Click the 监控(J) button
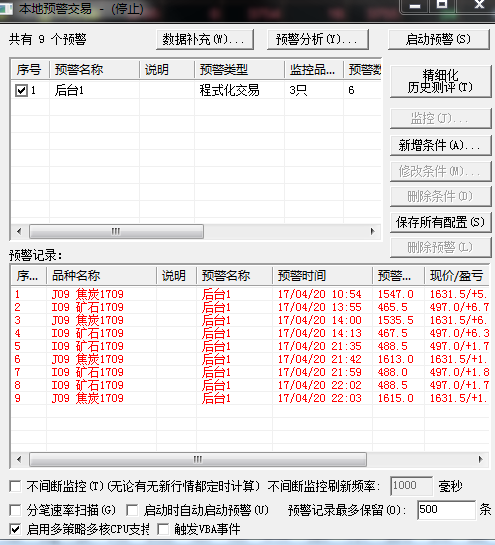495x545 pixels. coord(440,119)
